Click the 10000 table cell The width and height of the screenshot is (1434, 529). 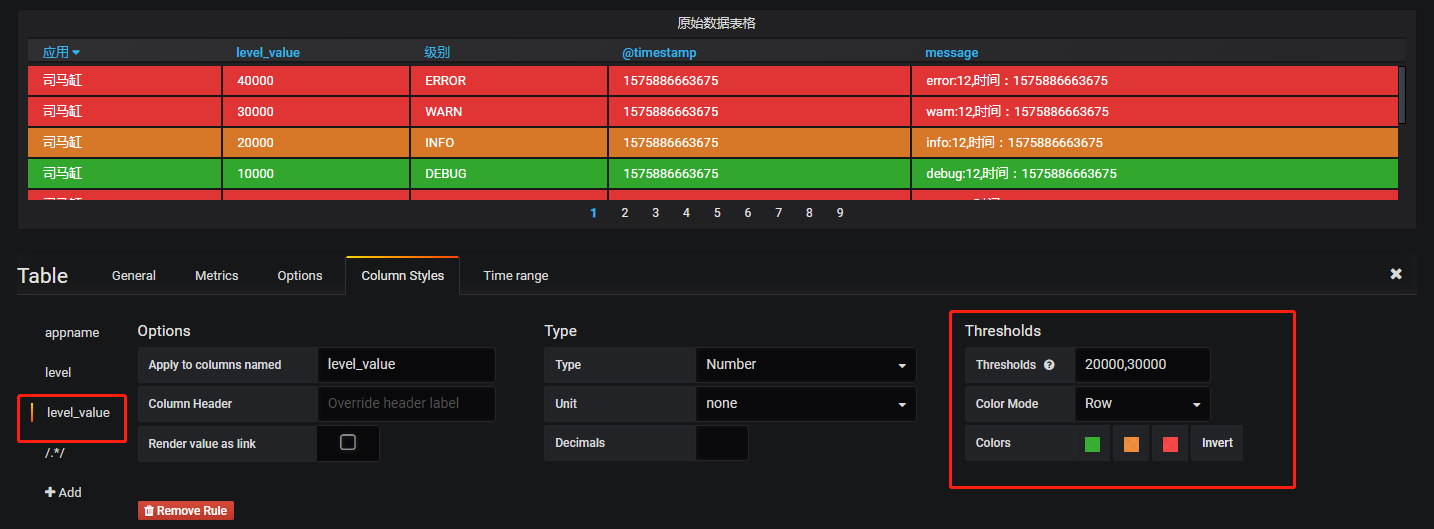[x=315, y=173]
